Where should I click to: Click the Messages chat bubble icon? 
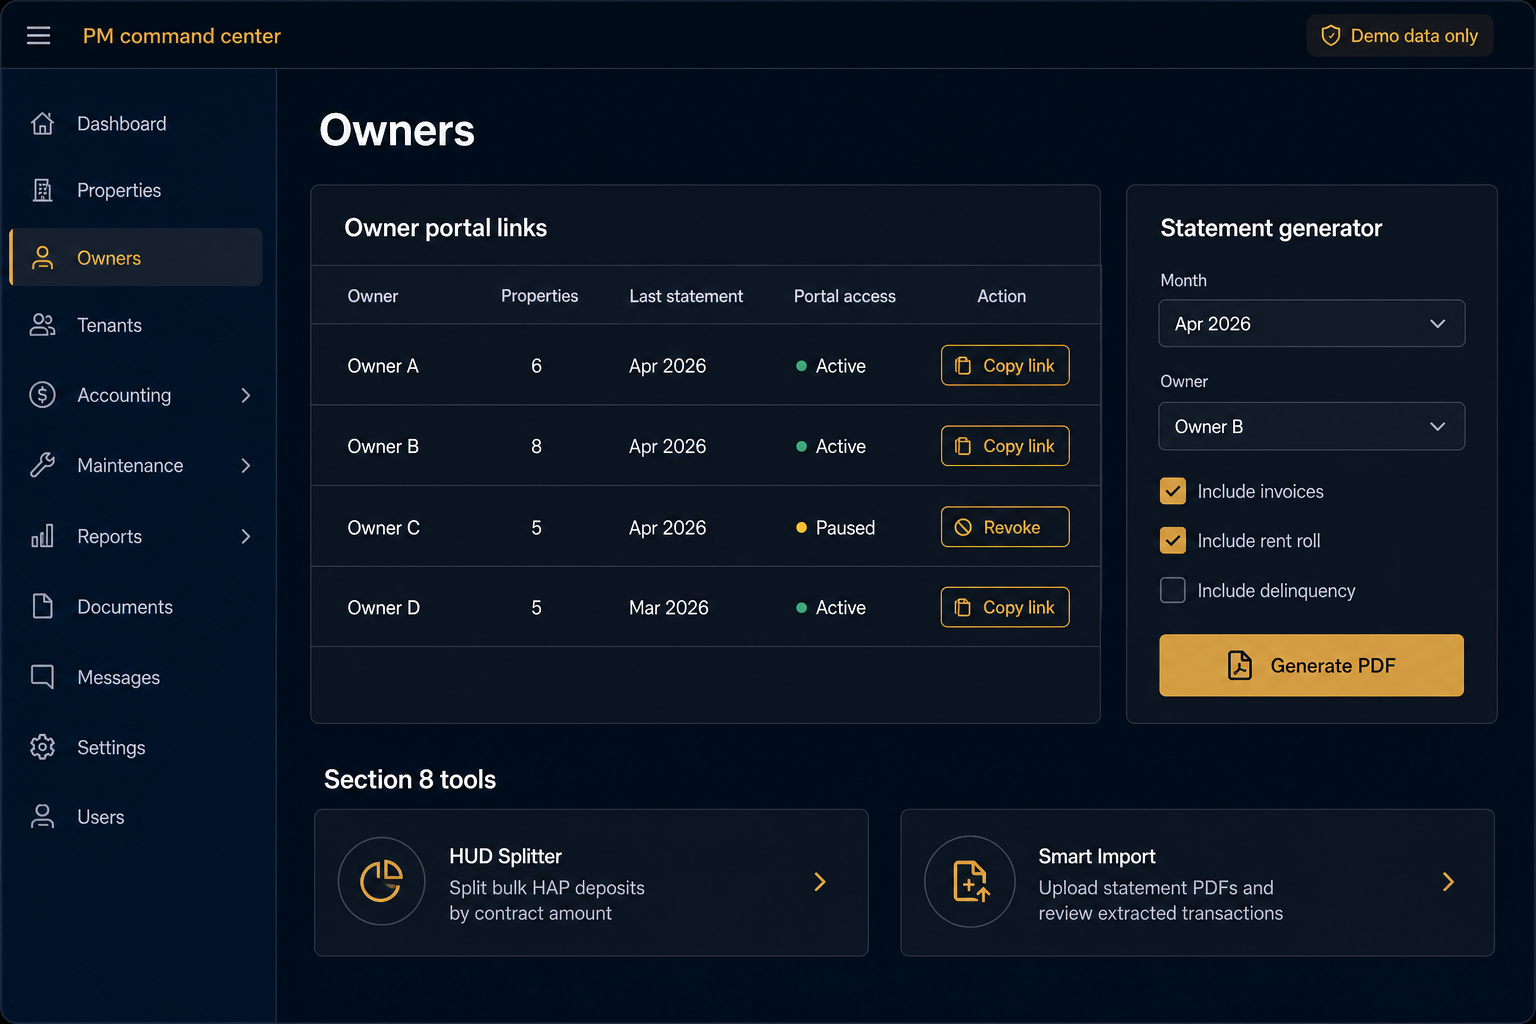[x=42, y=677]
